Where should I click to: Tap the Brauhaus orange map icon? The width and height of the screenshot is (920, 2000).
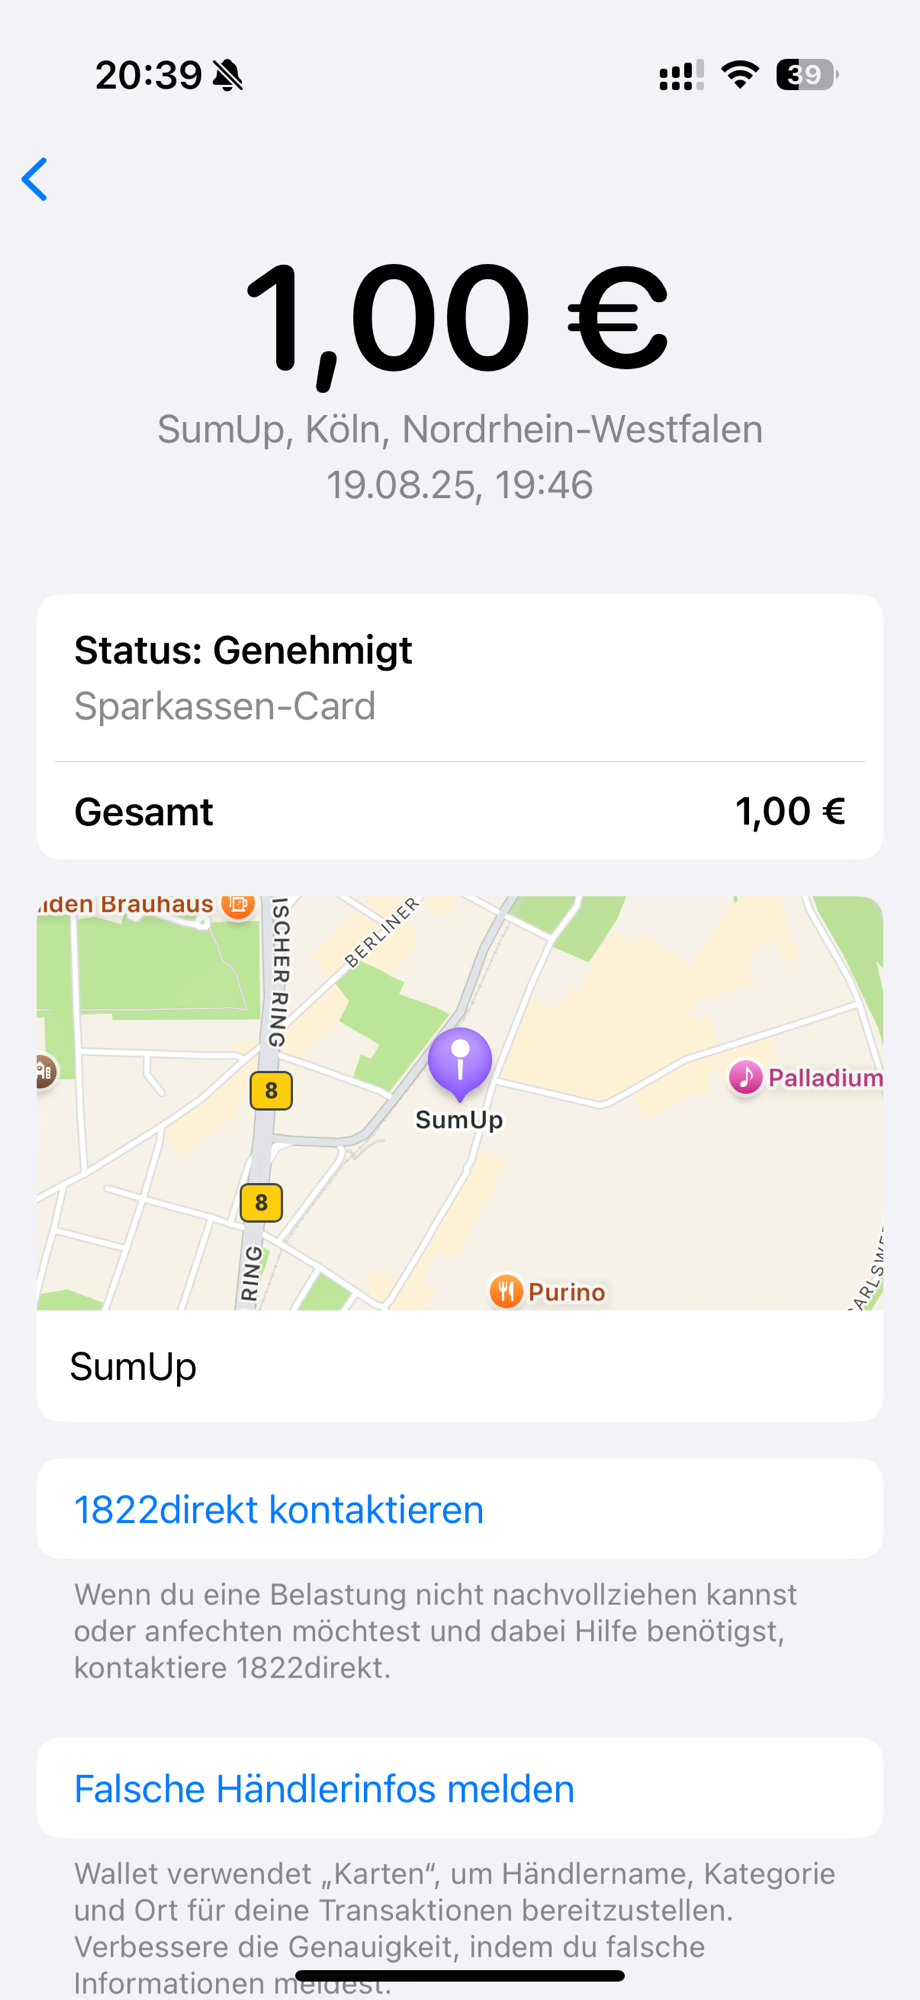(238, 904)
